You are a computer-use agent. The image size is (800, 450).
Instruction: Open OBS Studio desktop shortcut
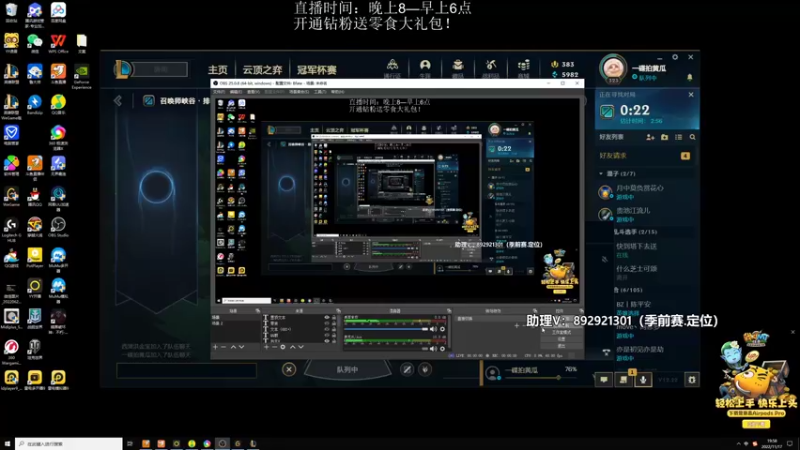(58, 227)
